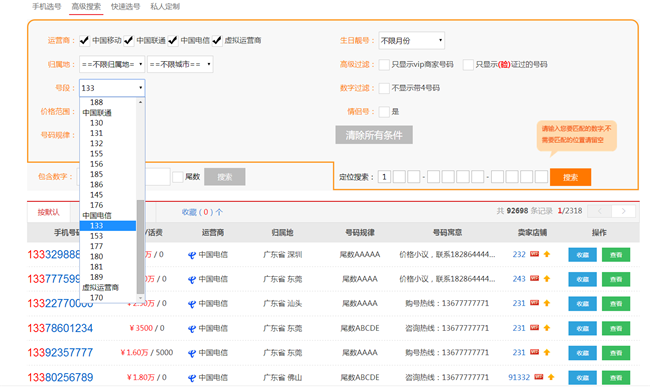Open the 不限城市 city dropdown
Viewport: 650px width, 389px height.
(180, 64)
